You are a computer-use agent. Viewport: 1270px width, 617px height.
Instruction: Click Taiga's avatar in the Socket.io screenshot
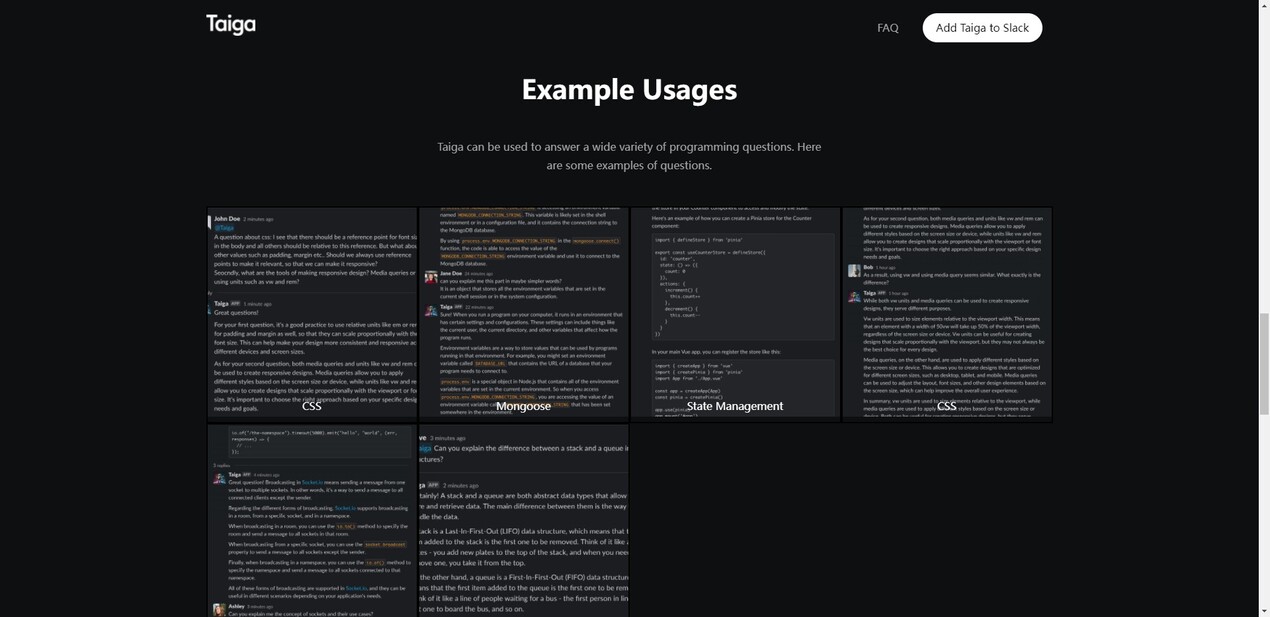click(219, 479)
